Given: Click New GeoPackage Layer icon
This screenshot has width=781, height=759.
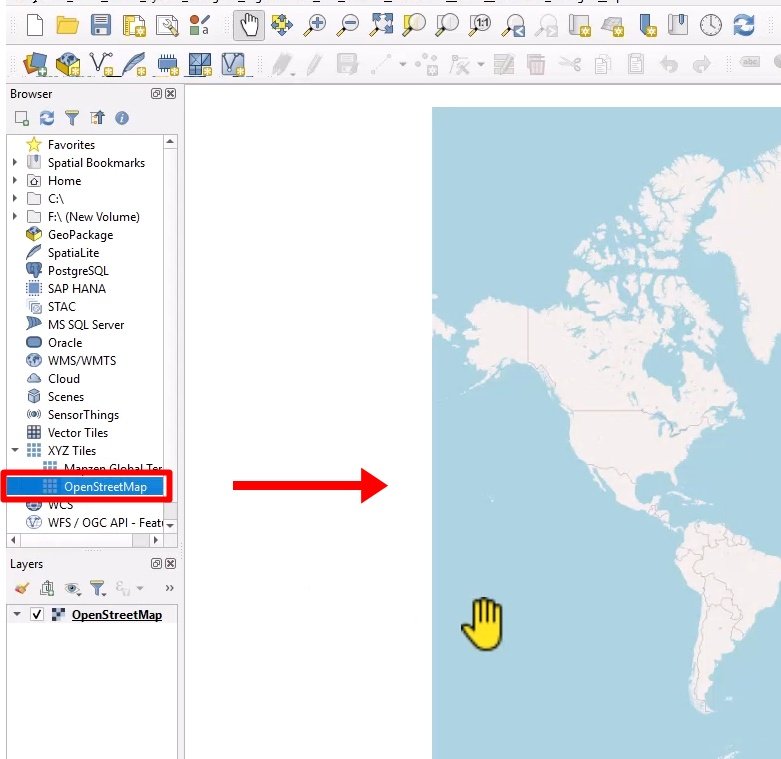Looking at the screenshot, I should coord(68,64).
